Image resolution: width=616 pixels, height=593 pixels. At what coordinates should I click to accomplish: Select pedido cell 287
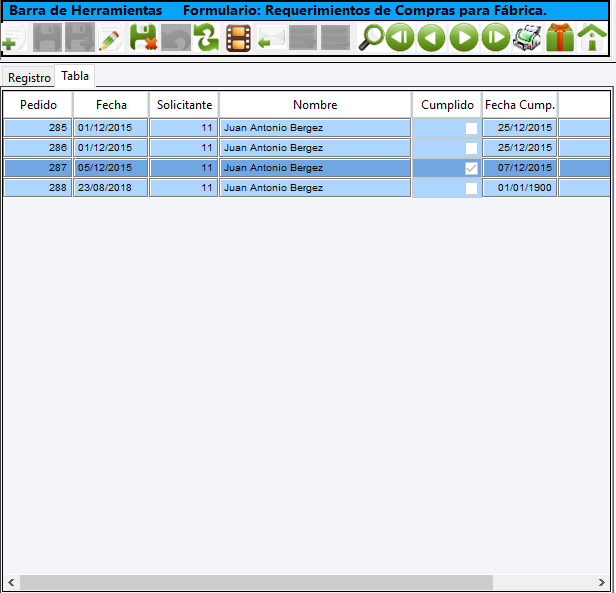click(x=38, y=168)
